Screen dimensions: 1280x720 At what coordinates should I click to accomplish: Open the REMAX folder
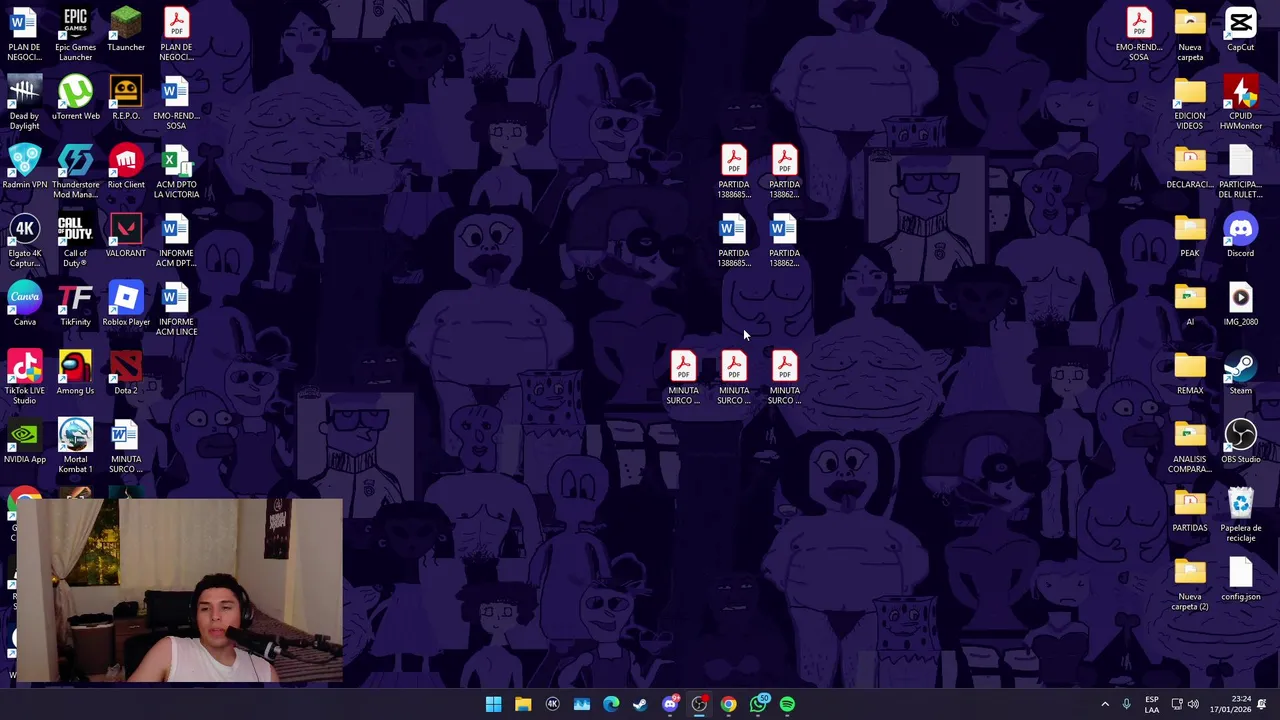click(1190, 374)
